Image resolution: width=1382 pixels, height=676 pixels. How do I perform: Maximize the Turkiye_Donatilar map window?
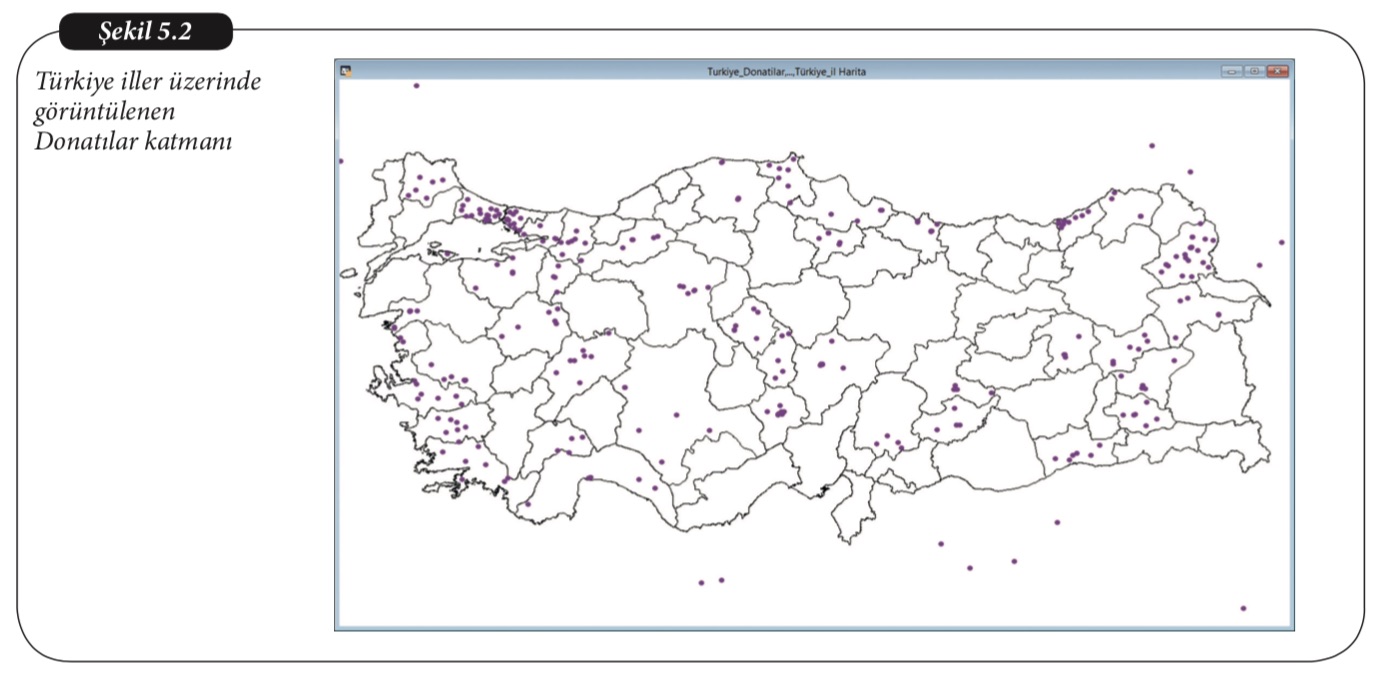pos(1254,71)
